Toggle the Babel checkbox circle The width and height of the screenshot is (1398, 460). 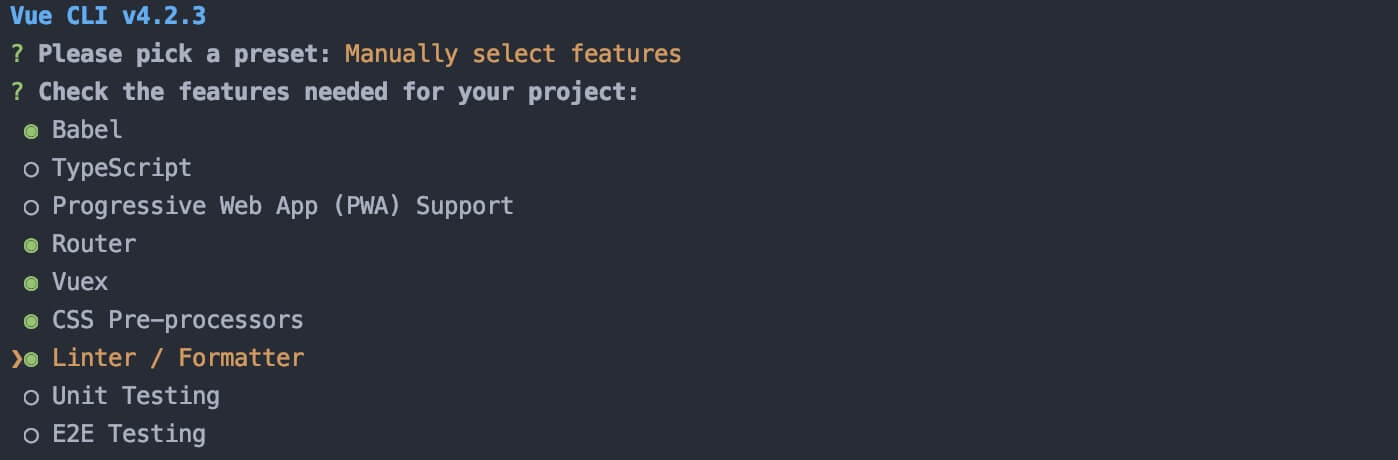[x=31, y=131]
